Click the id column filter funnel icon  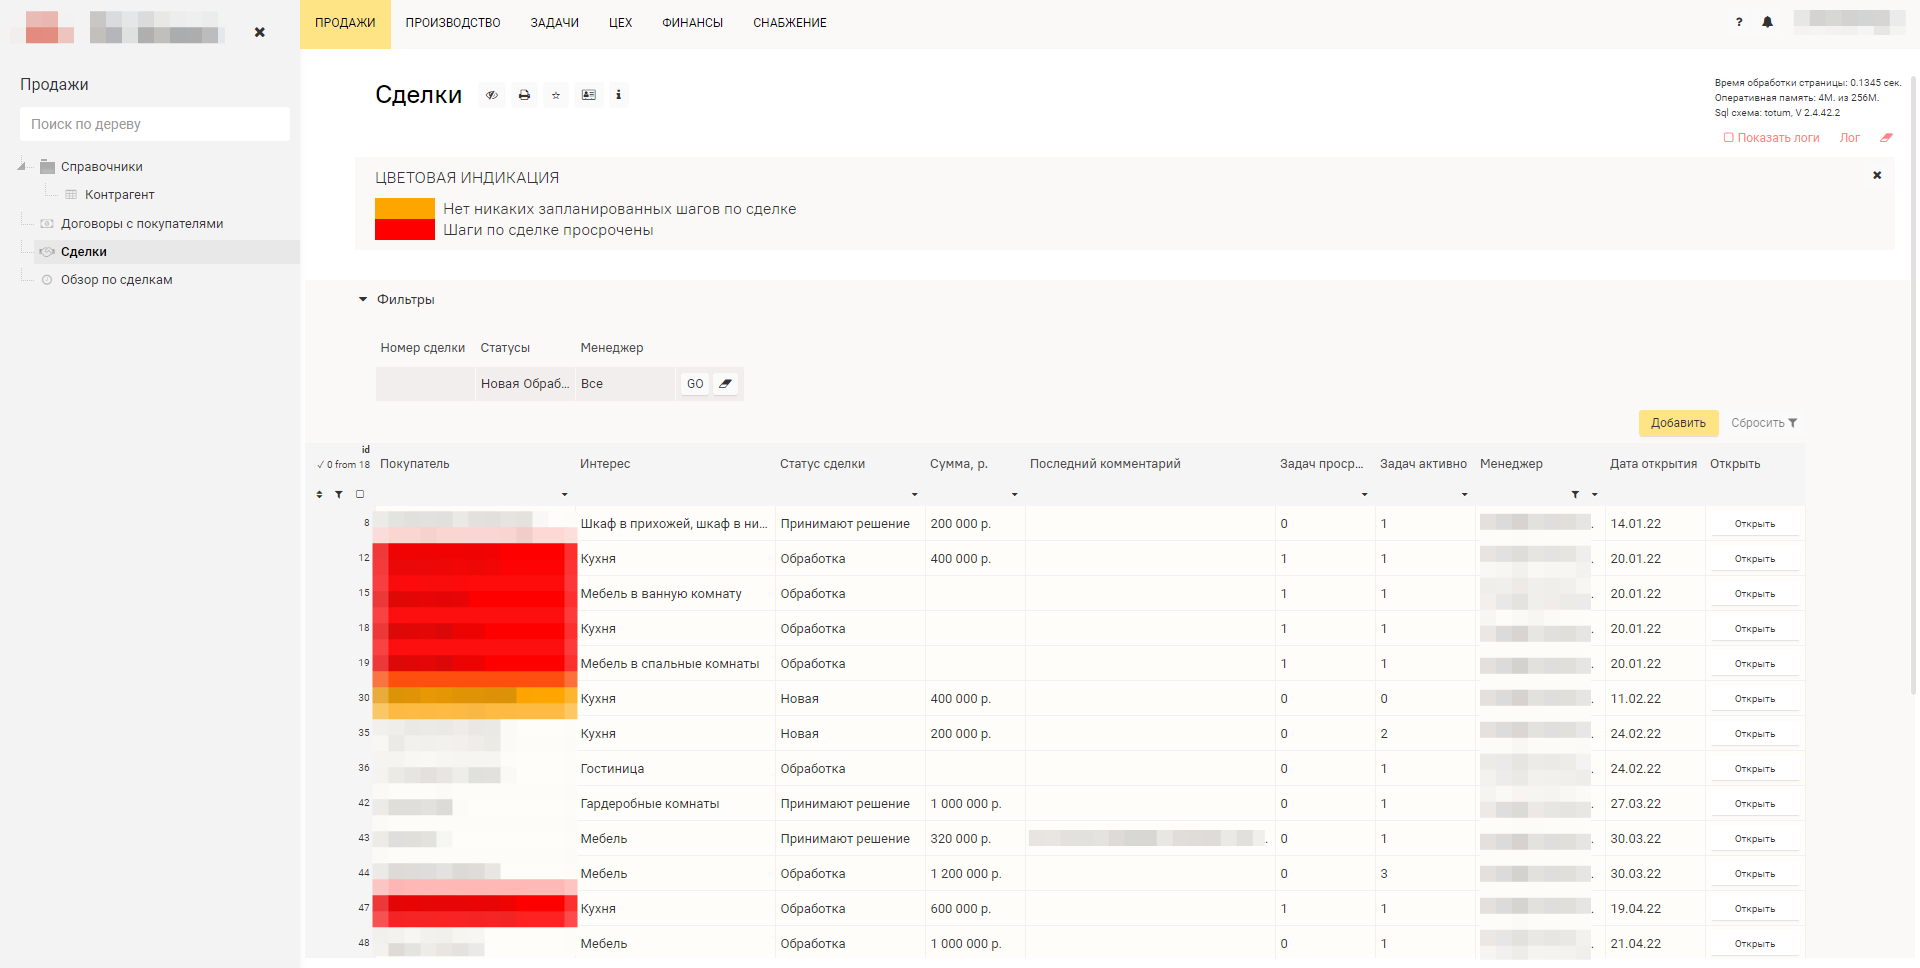(339, 494)
